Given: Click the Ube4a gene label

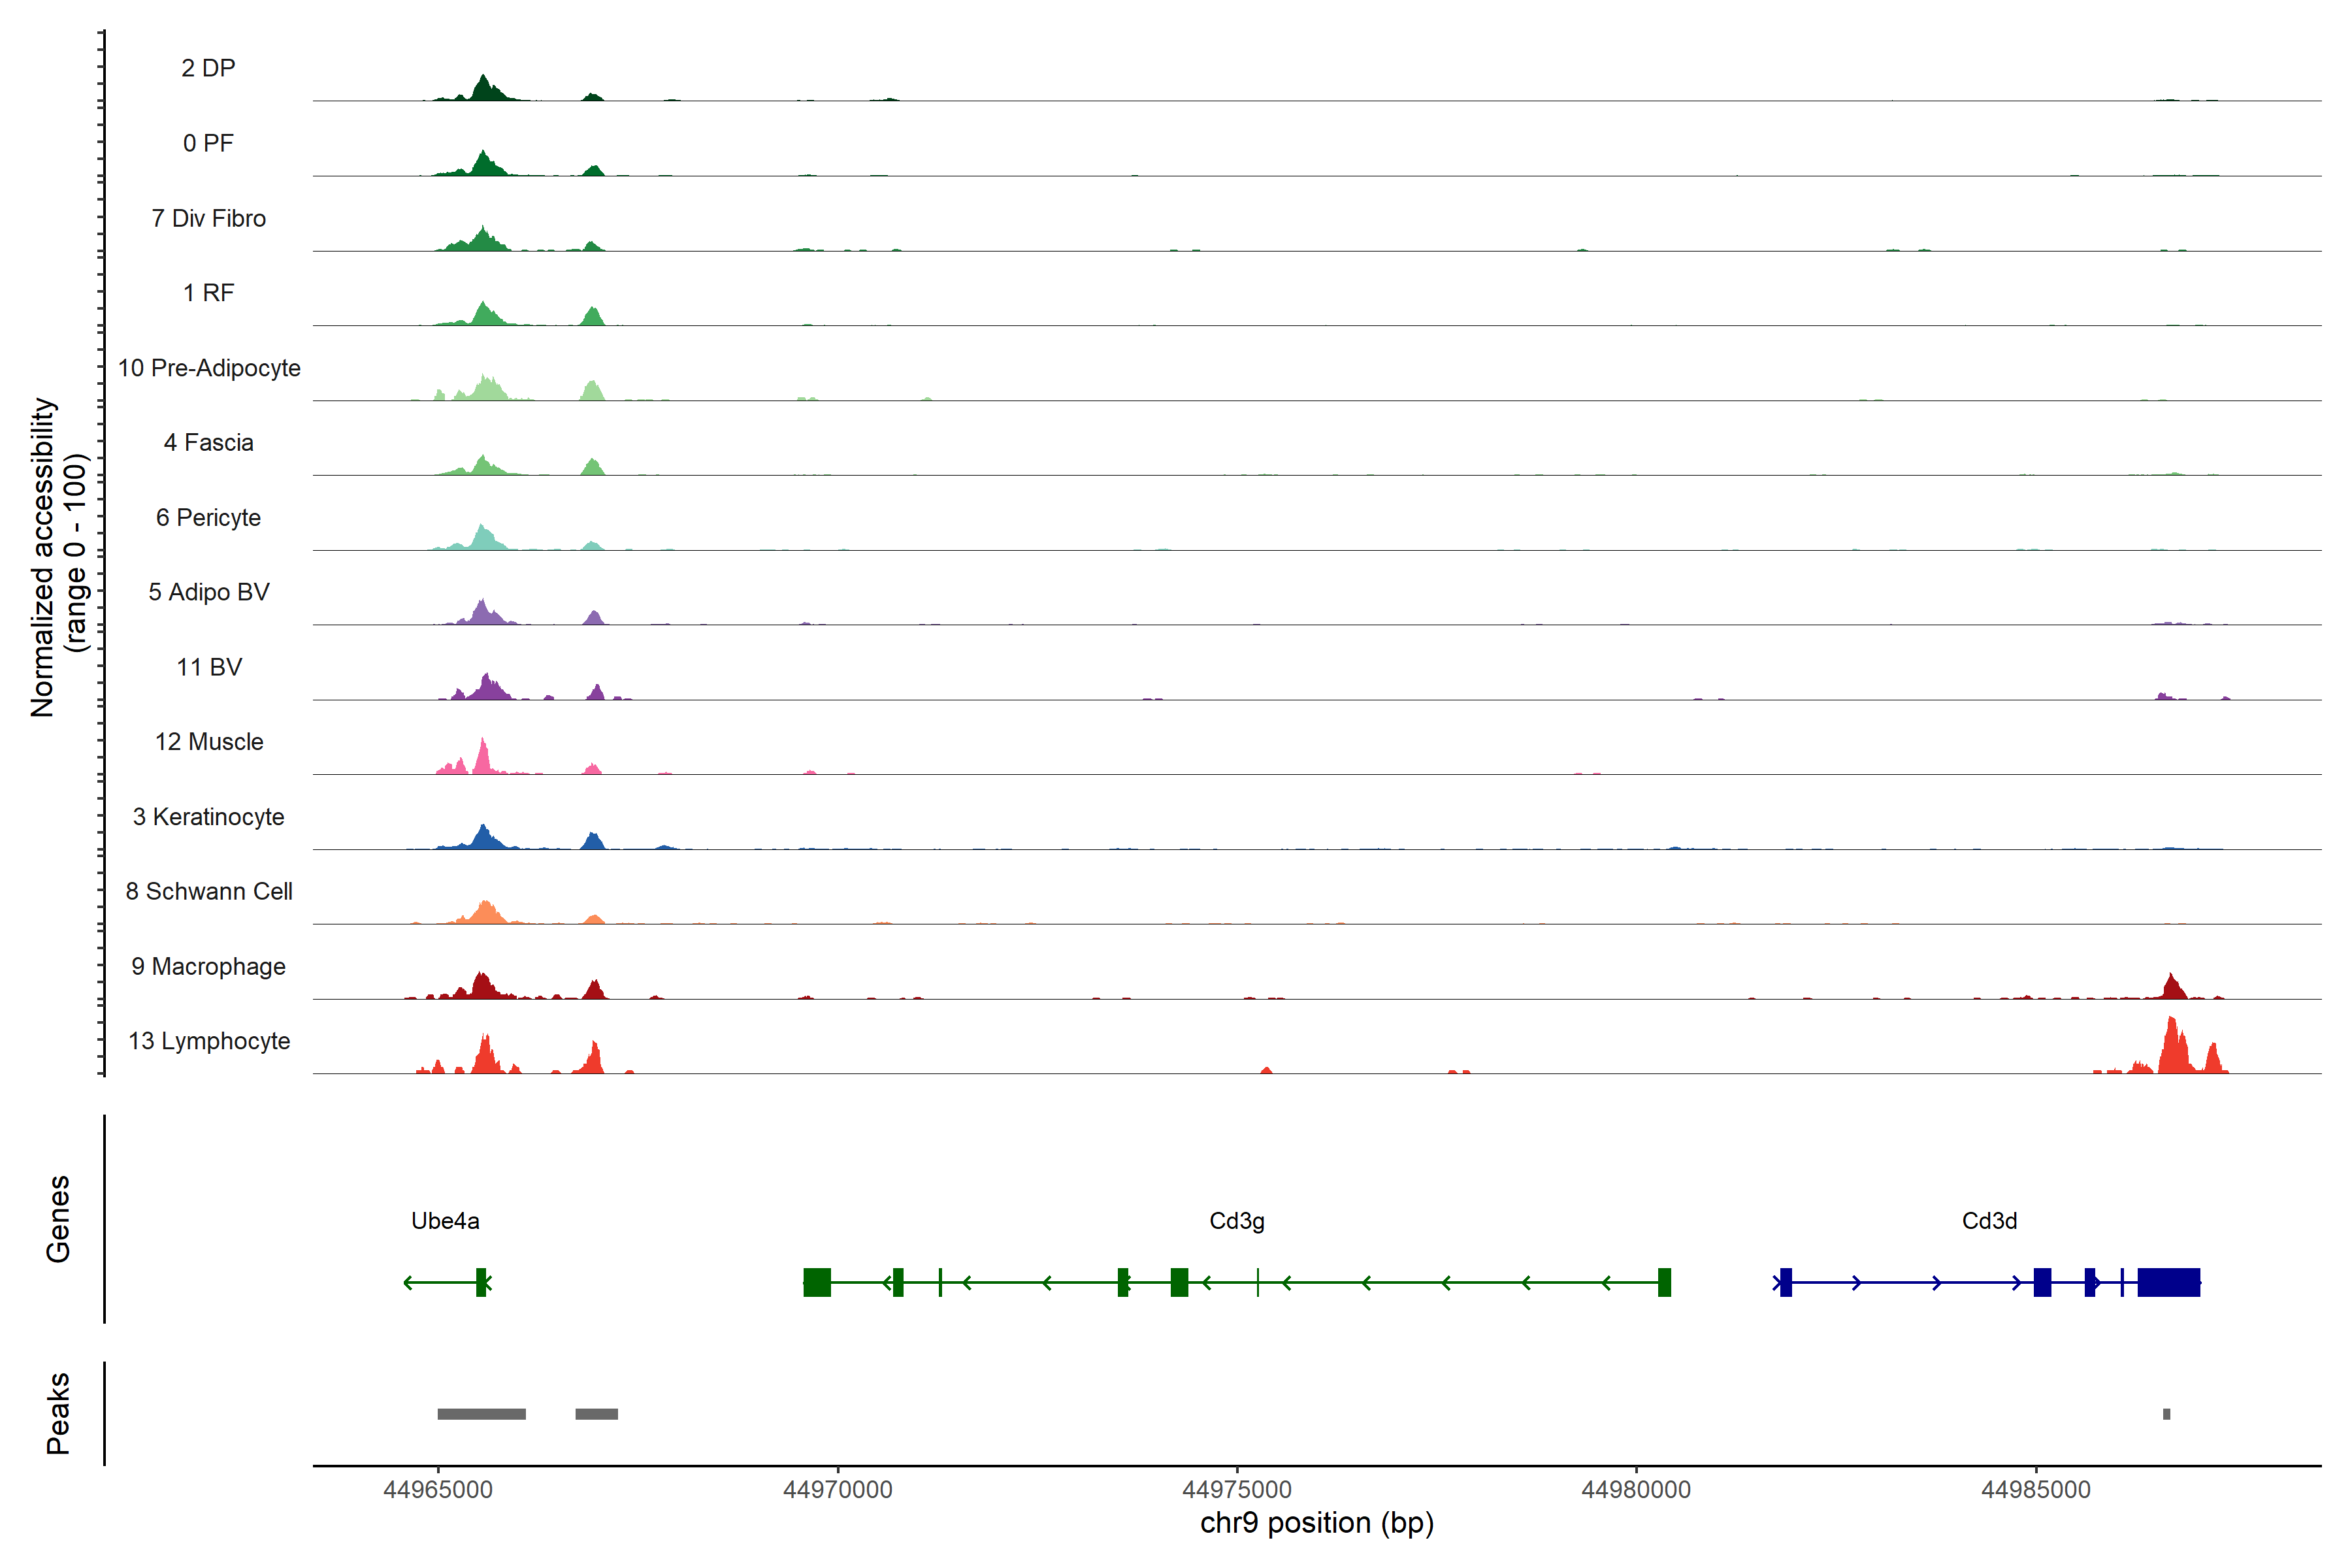Looking at the screenshot, I should (x=445, y=1221).
